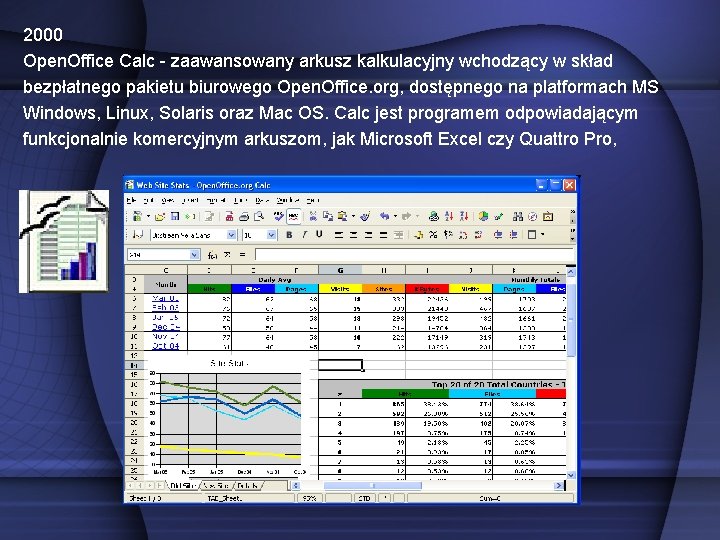Open the Insert menu

[190, 200]
